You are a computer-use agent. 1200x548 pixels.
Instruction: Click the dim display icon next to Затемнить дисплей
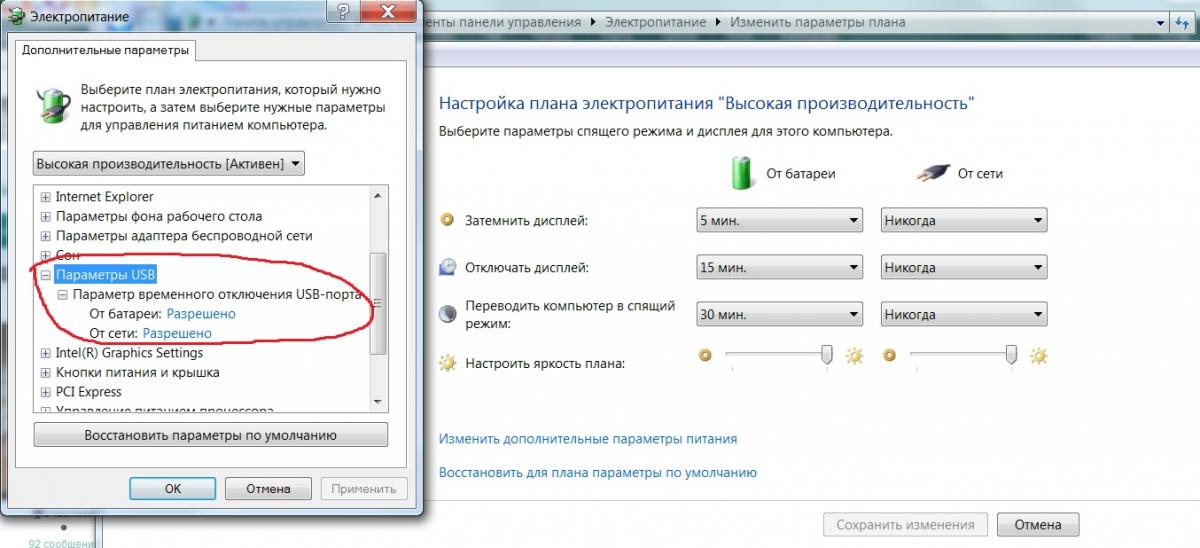(x=448, y=220)
